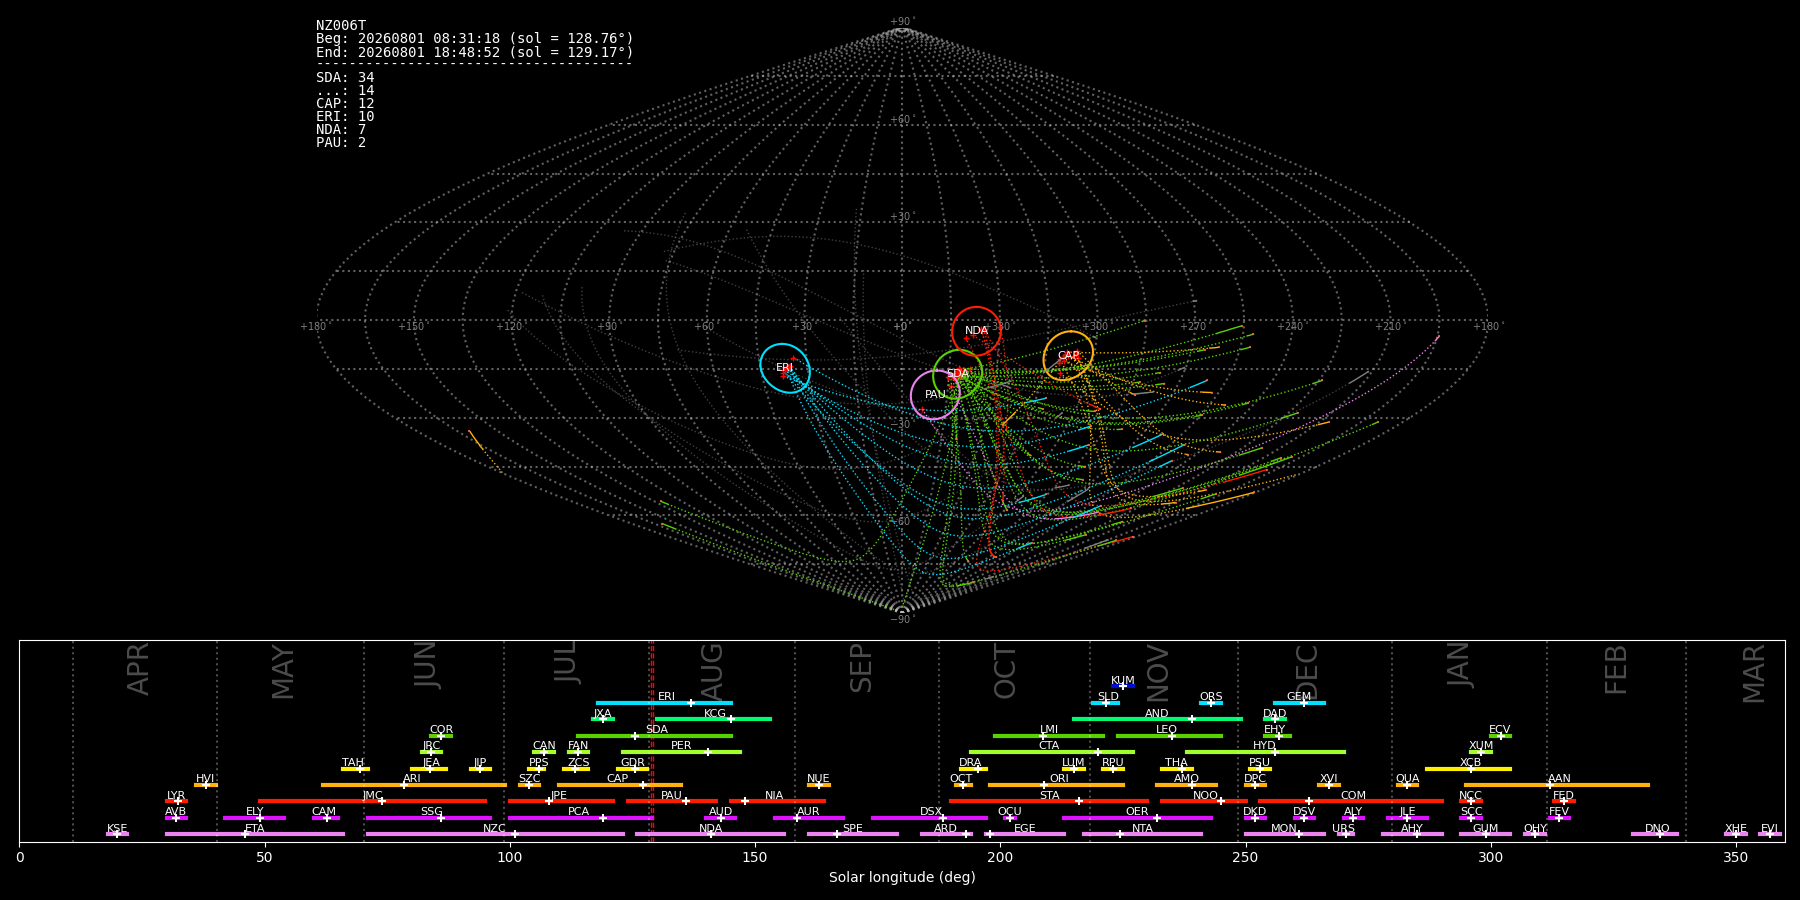Select the ETA shower bar
1800x900 pixels.
[x=255, y=834]
